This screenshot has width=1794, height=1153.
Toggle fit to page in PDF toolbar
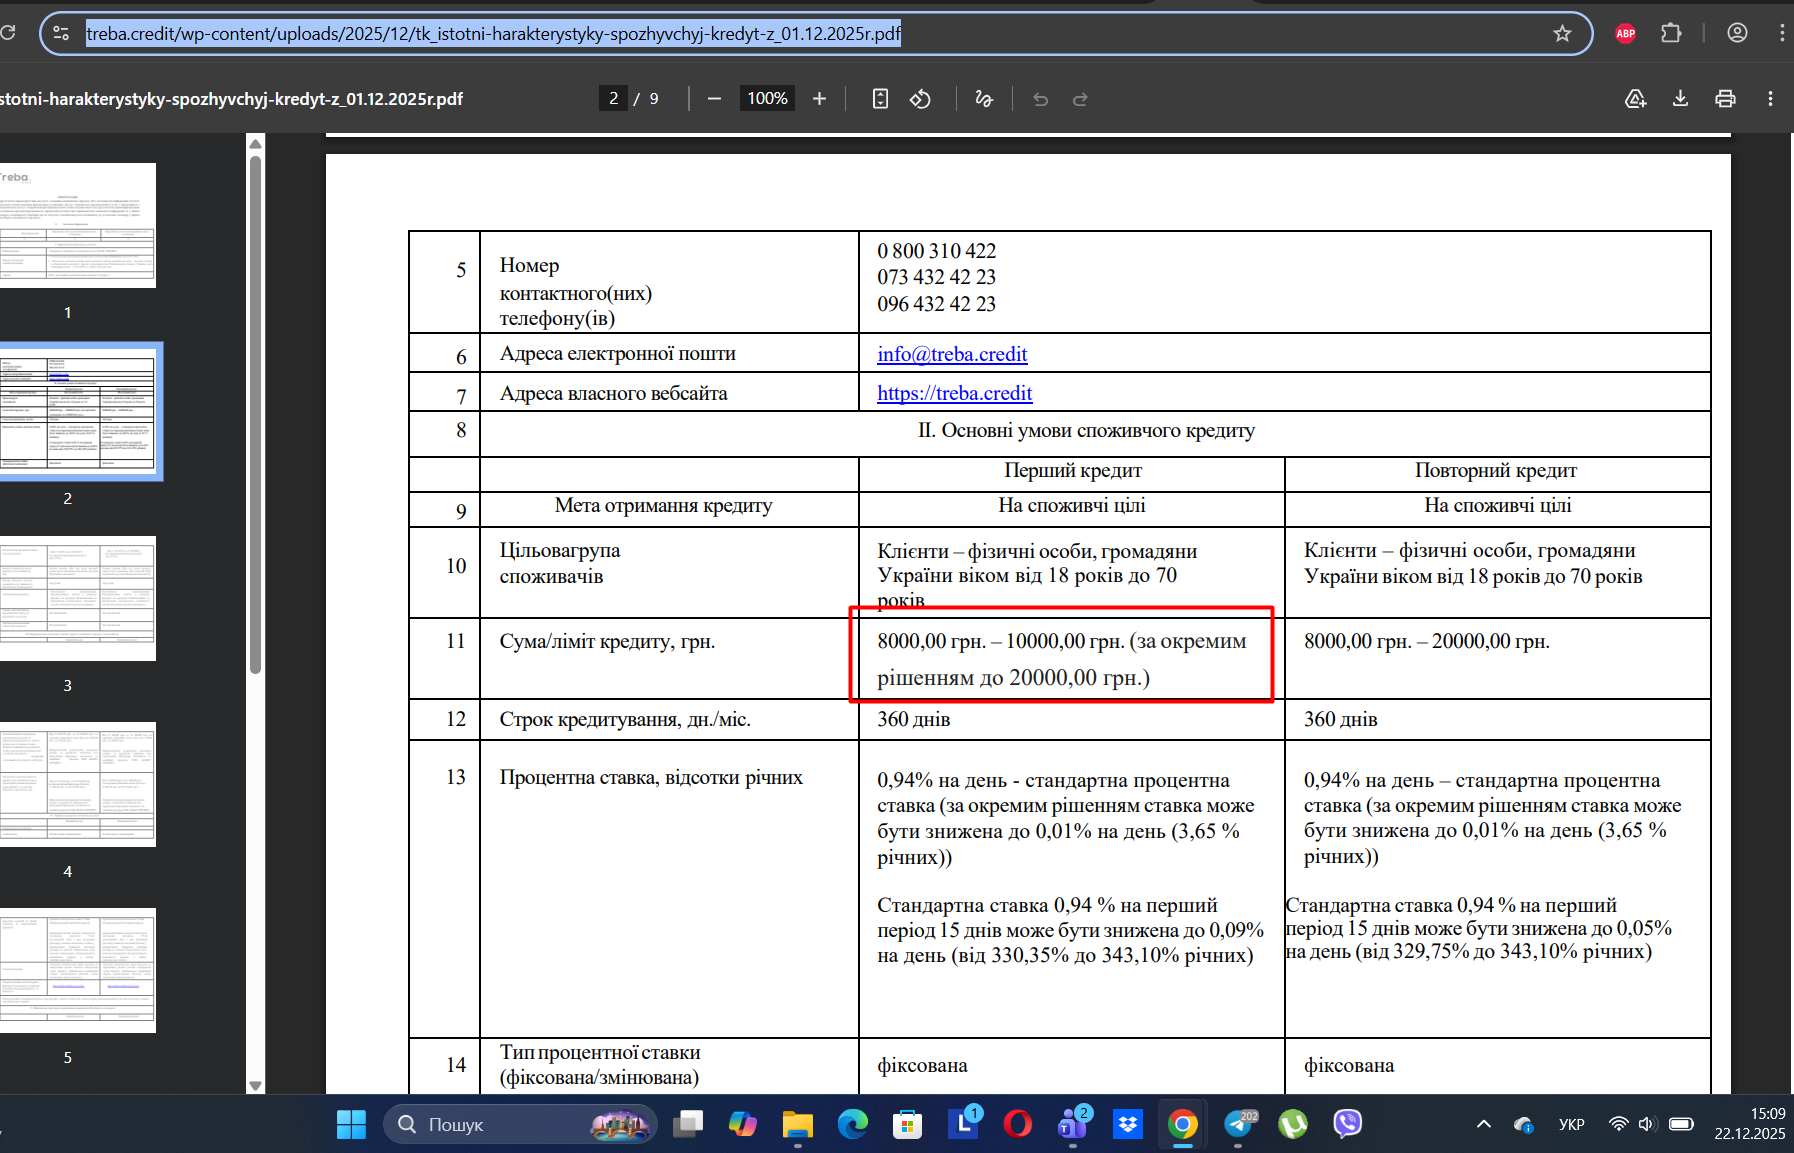click(880, 98)
